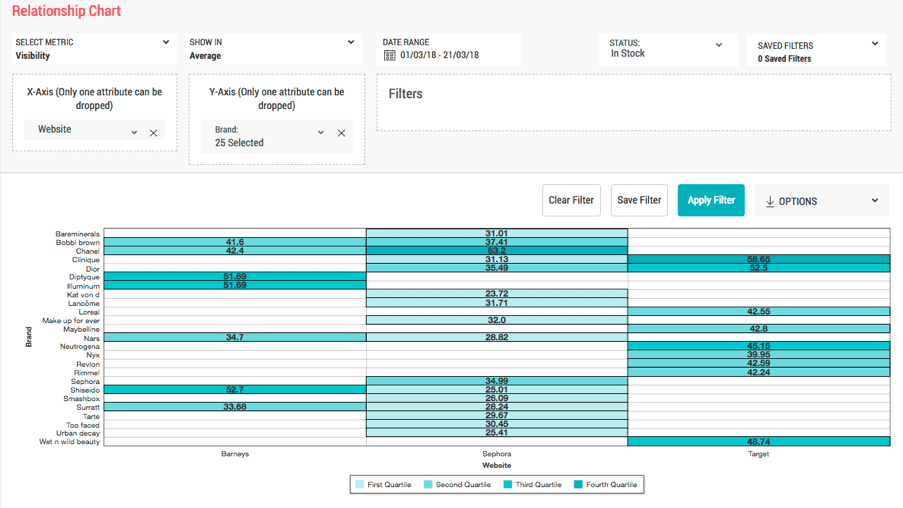Click the Neutrogena brand label

(79, 347)
